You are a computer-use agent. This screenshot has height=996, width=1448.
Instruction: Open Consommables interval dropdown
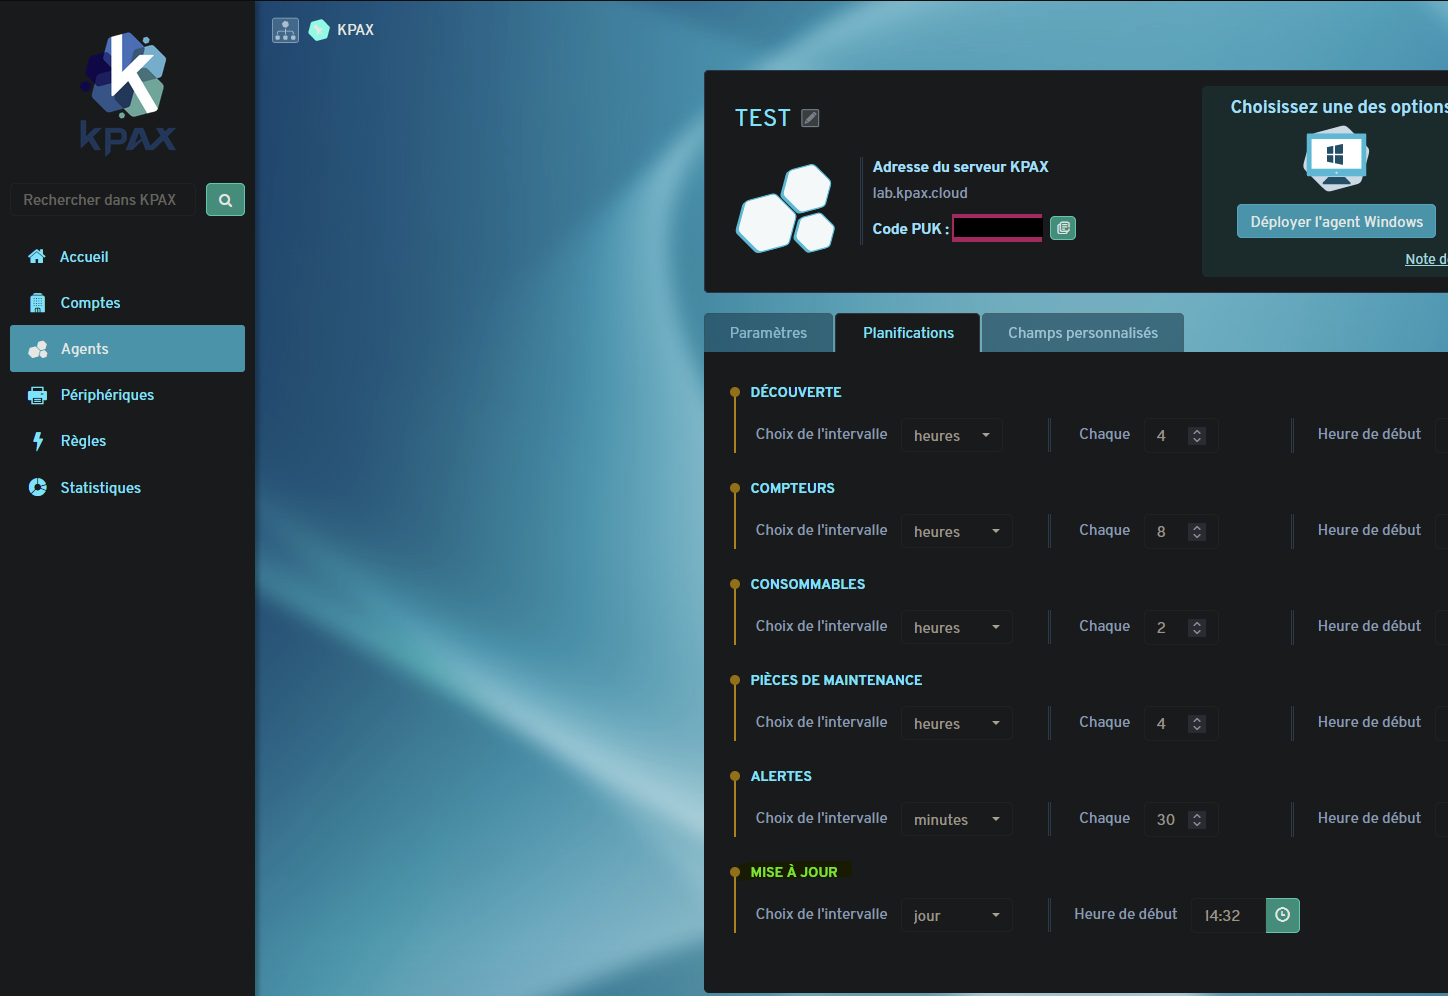click(956, 627)
